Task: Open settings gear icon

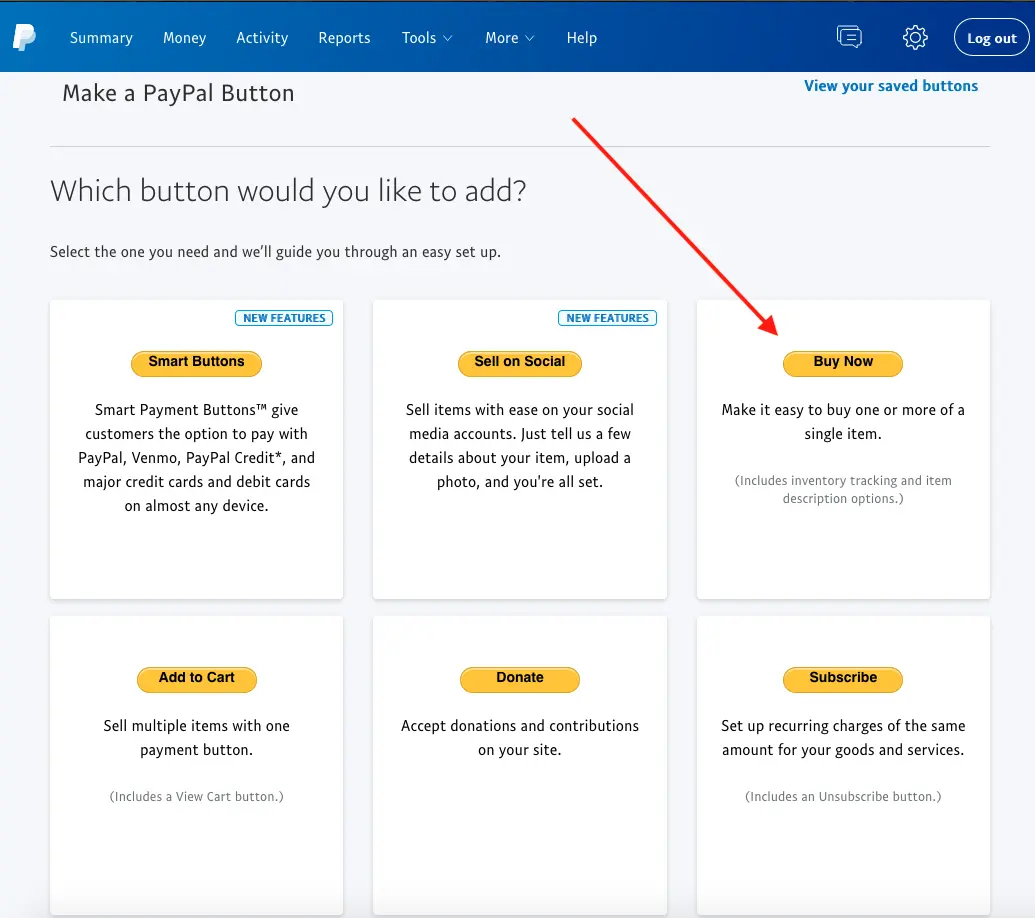Action: [915, 37]
